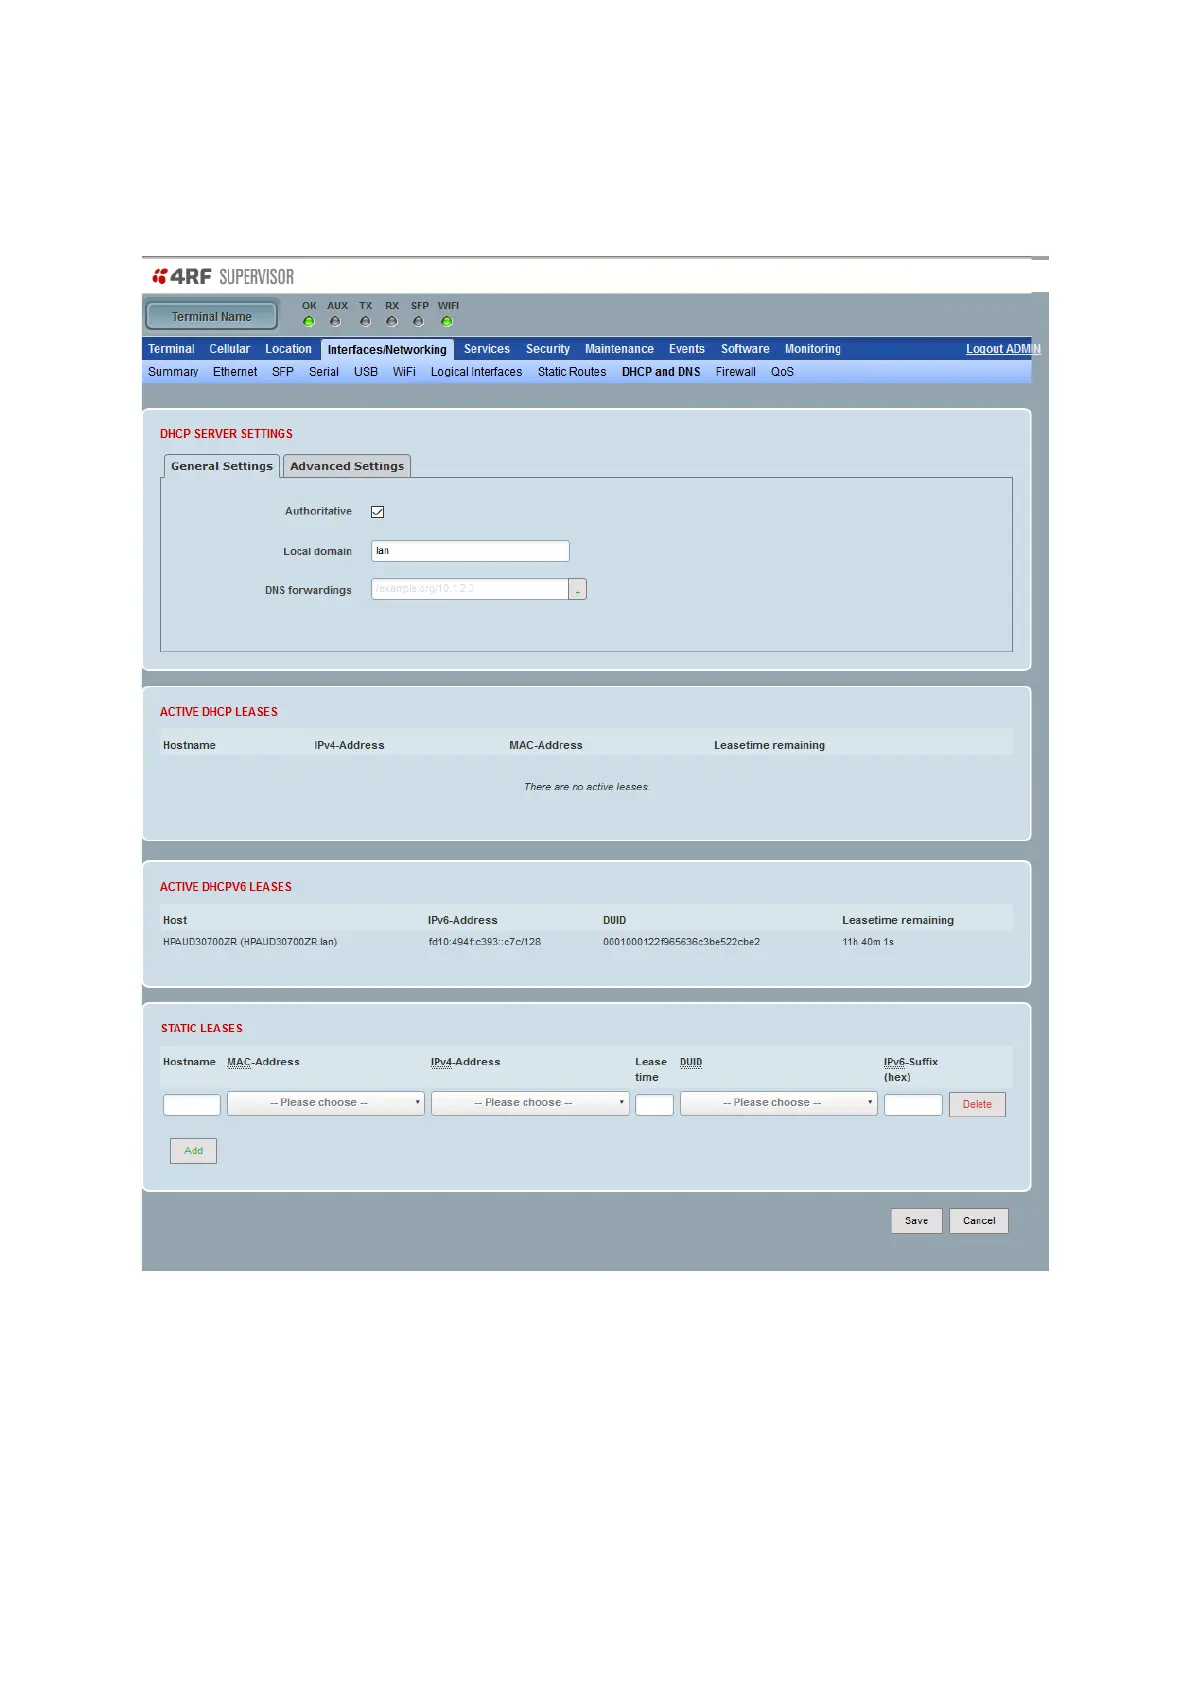Go to the USB submenu
1191x1683 pixels.
[x=366, y=372]
